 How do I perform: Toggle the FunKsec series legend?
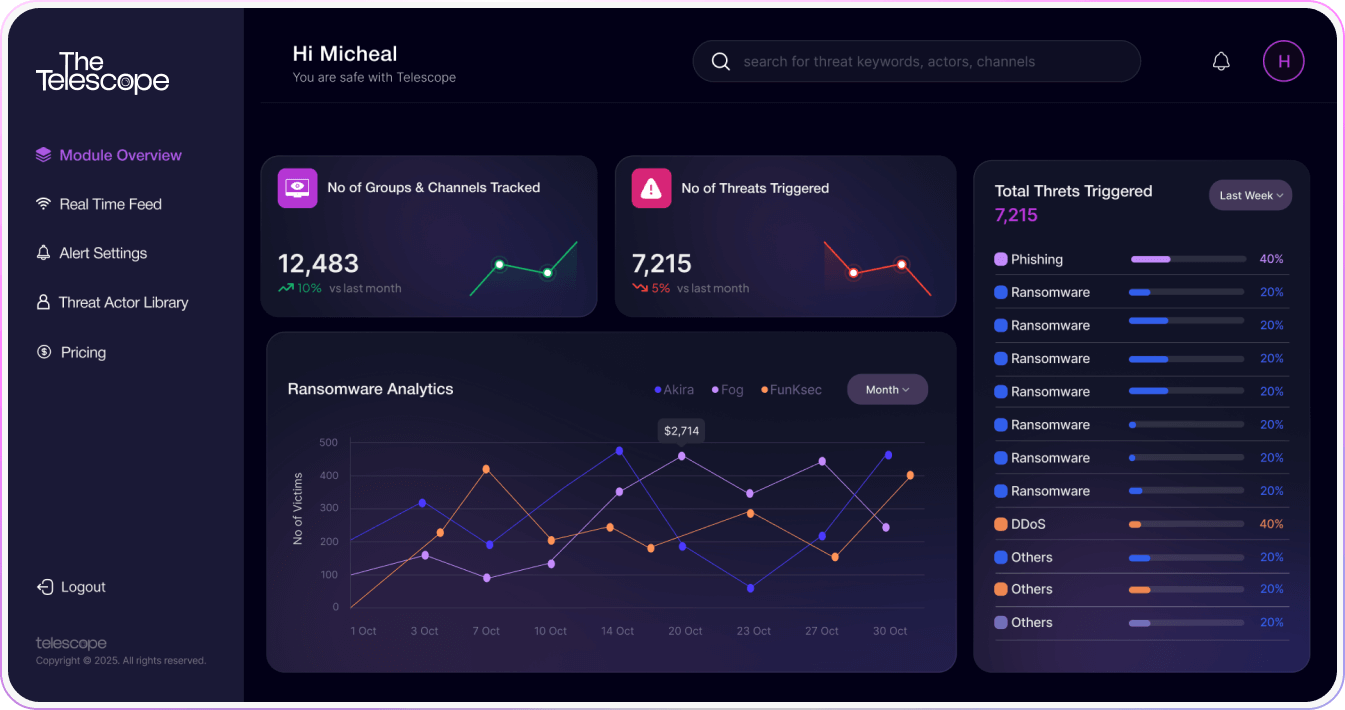791,390
